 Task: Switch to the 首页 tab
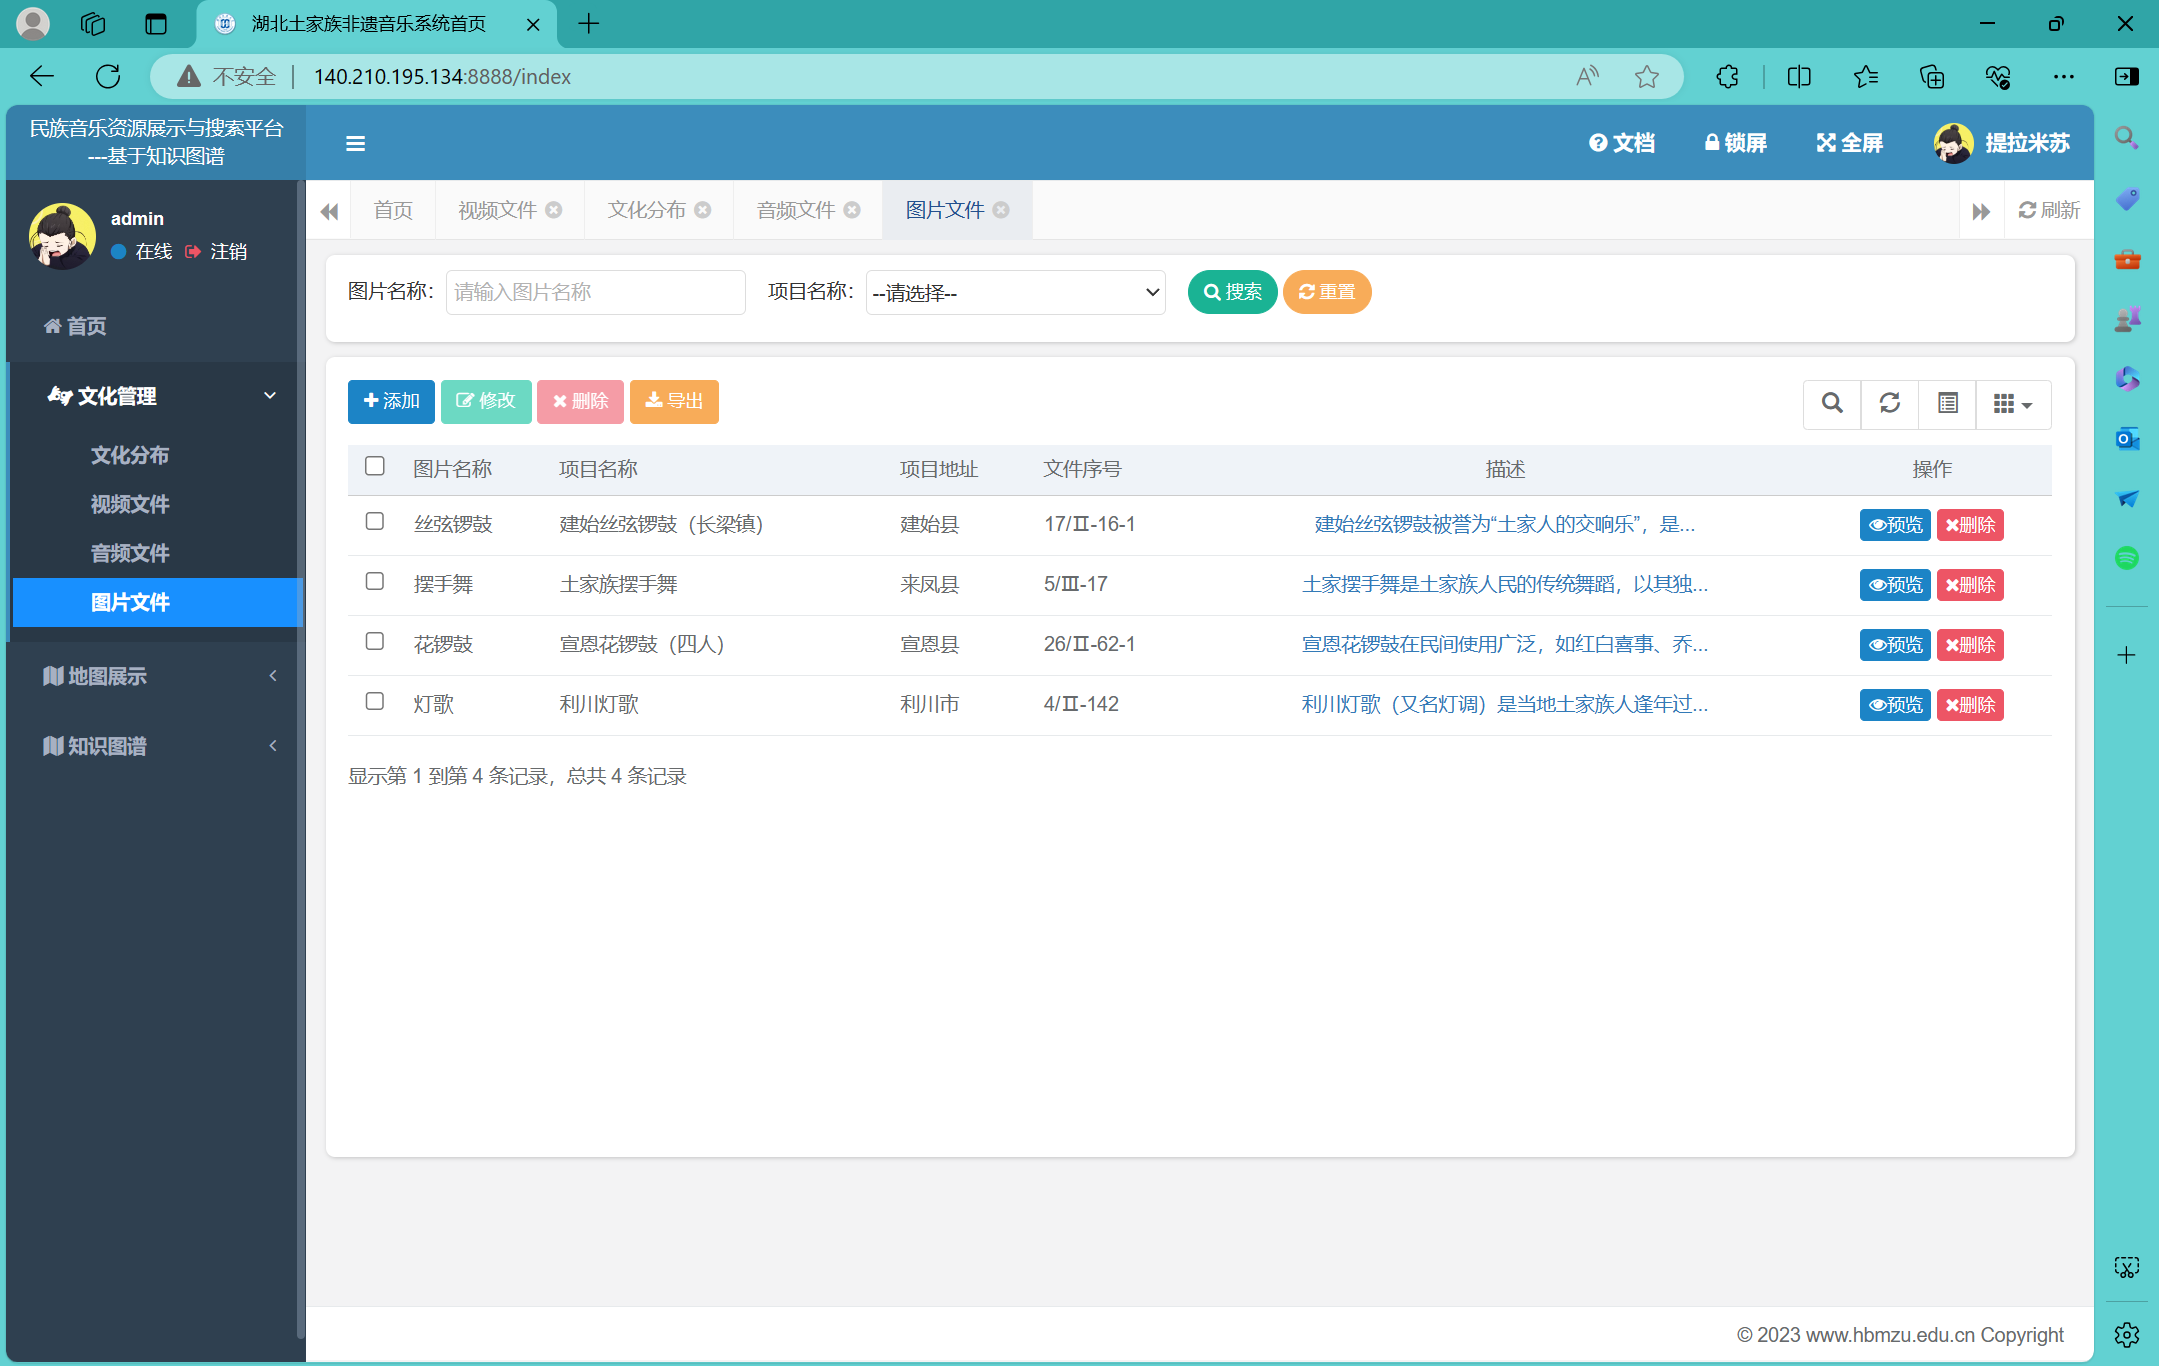[393, 210]
